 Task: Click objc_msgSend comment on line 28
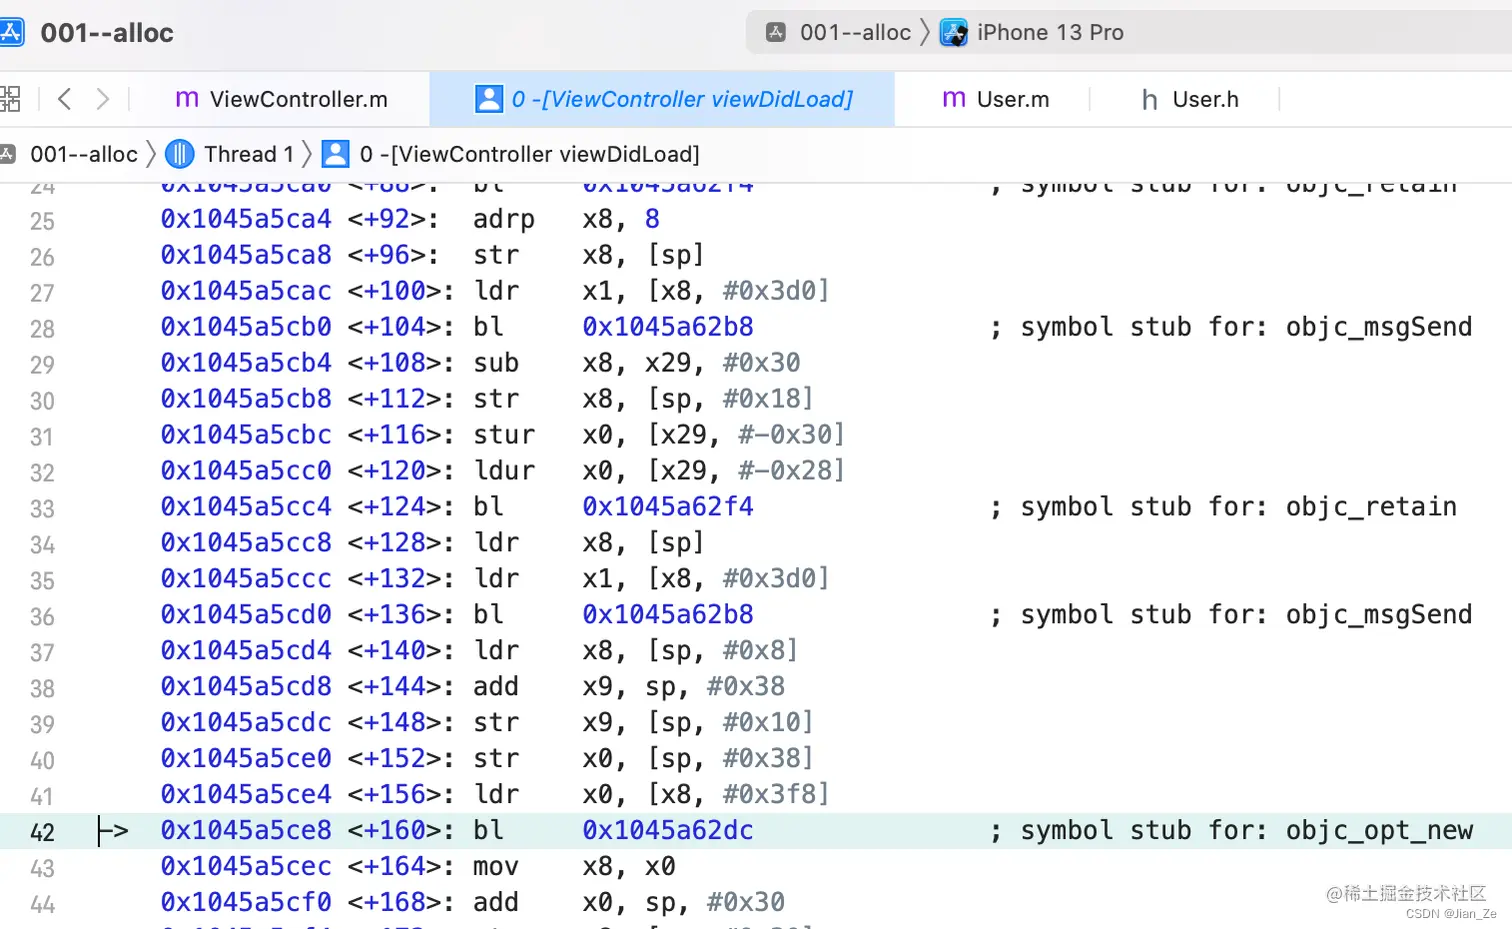pos(1231,326)
